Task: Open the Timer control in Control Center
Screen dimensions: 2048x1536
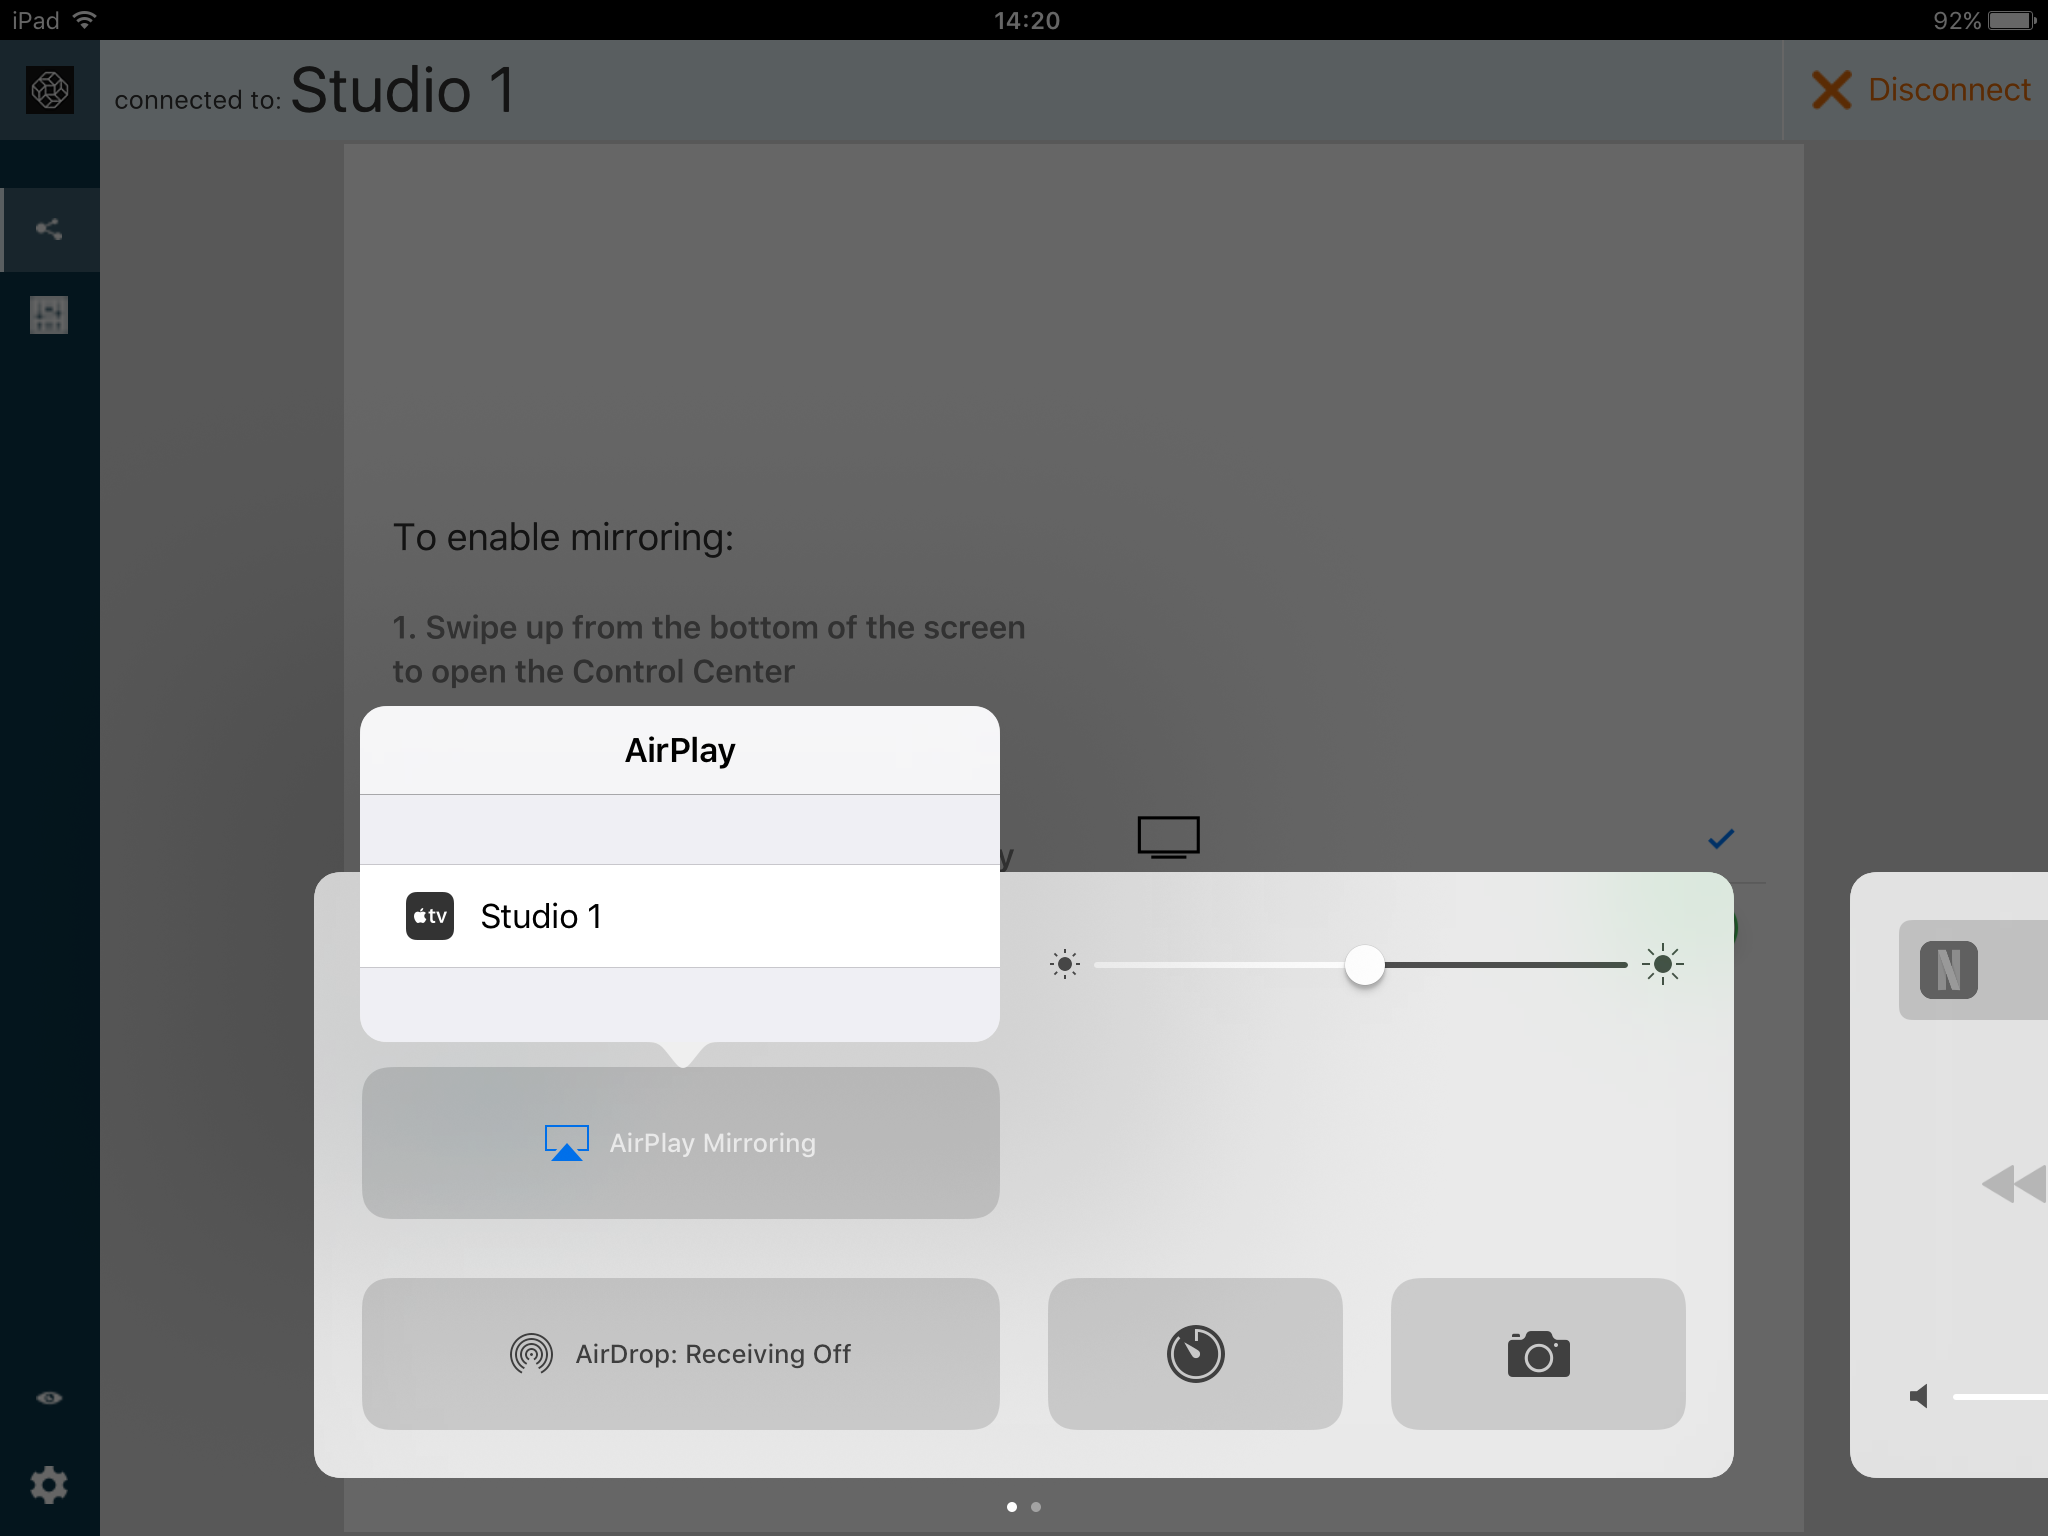Action: click(x=1195, y=1354)
